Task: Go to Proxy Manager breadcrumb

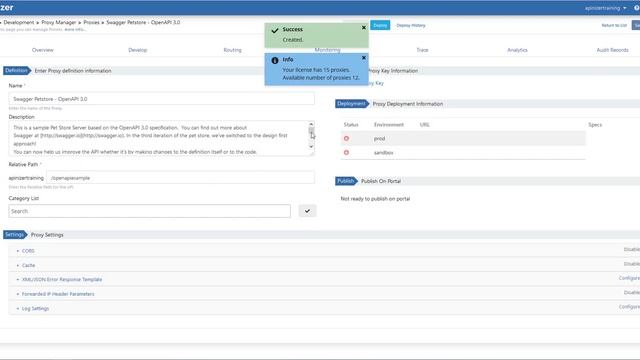Action: click(x=58, y=22)
